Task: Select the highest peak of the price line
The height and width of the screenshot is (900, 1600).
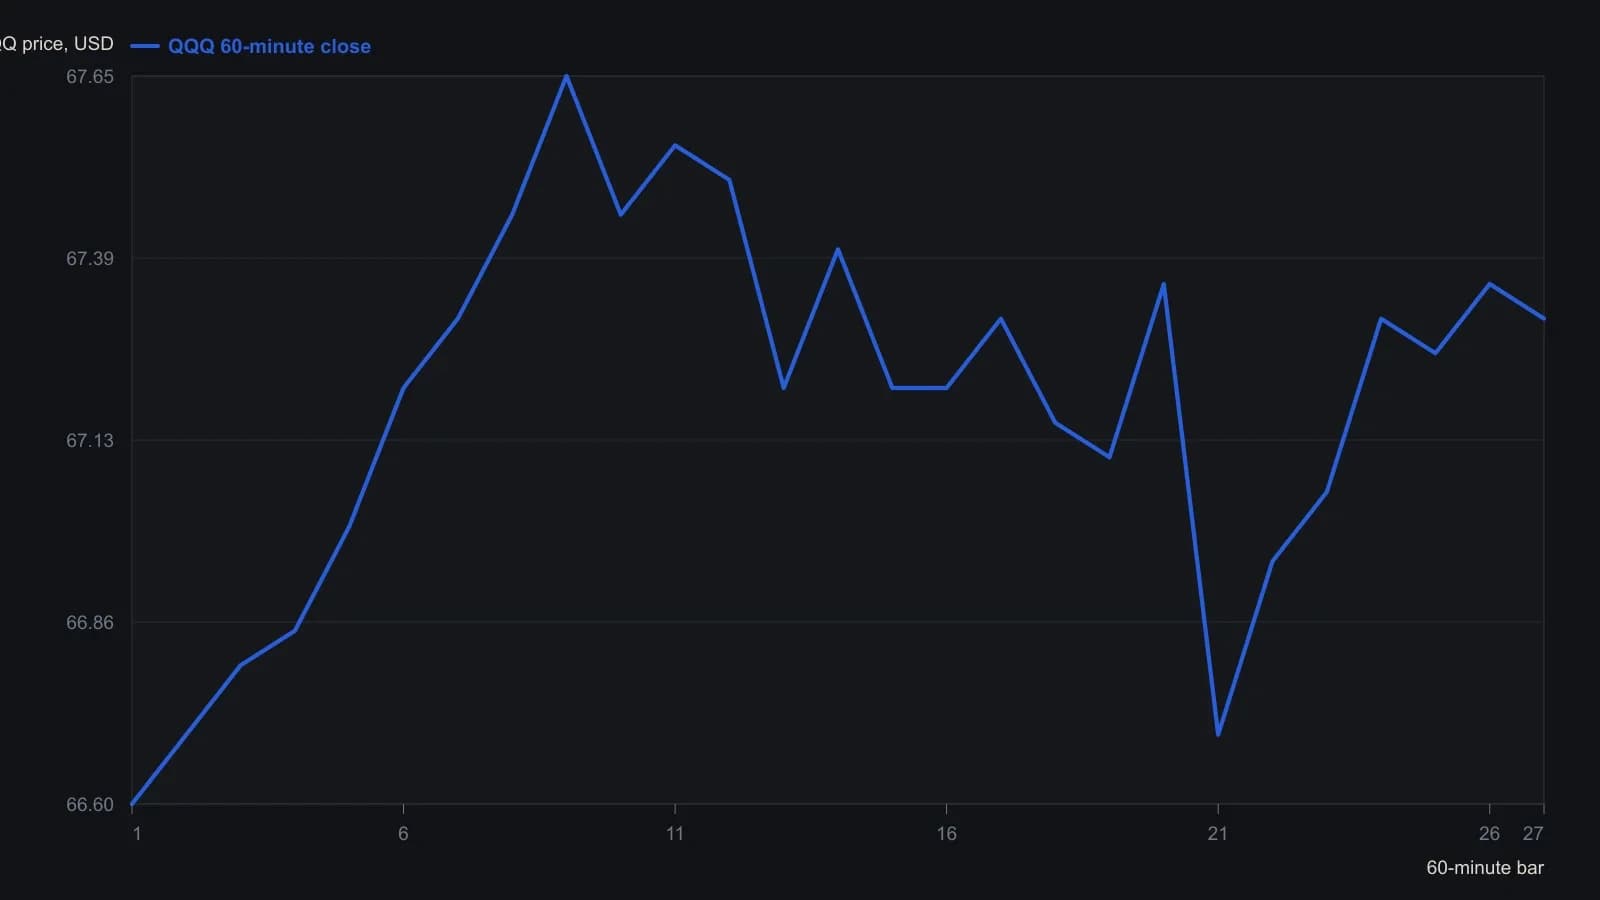Action: tap(566, 76)
